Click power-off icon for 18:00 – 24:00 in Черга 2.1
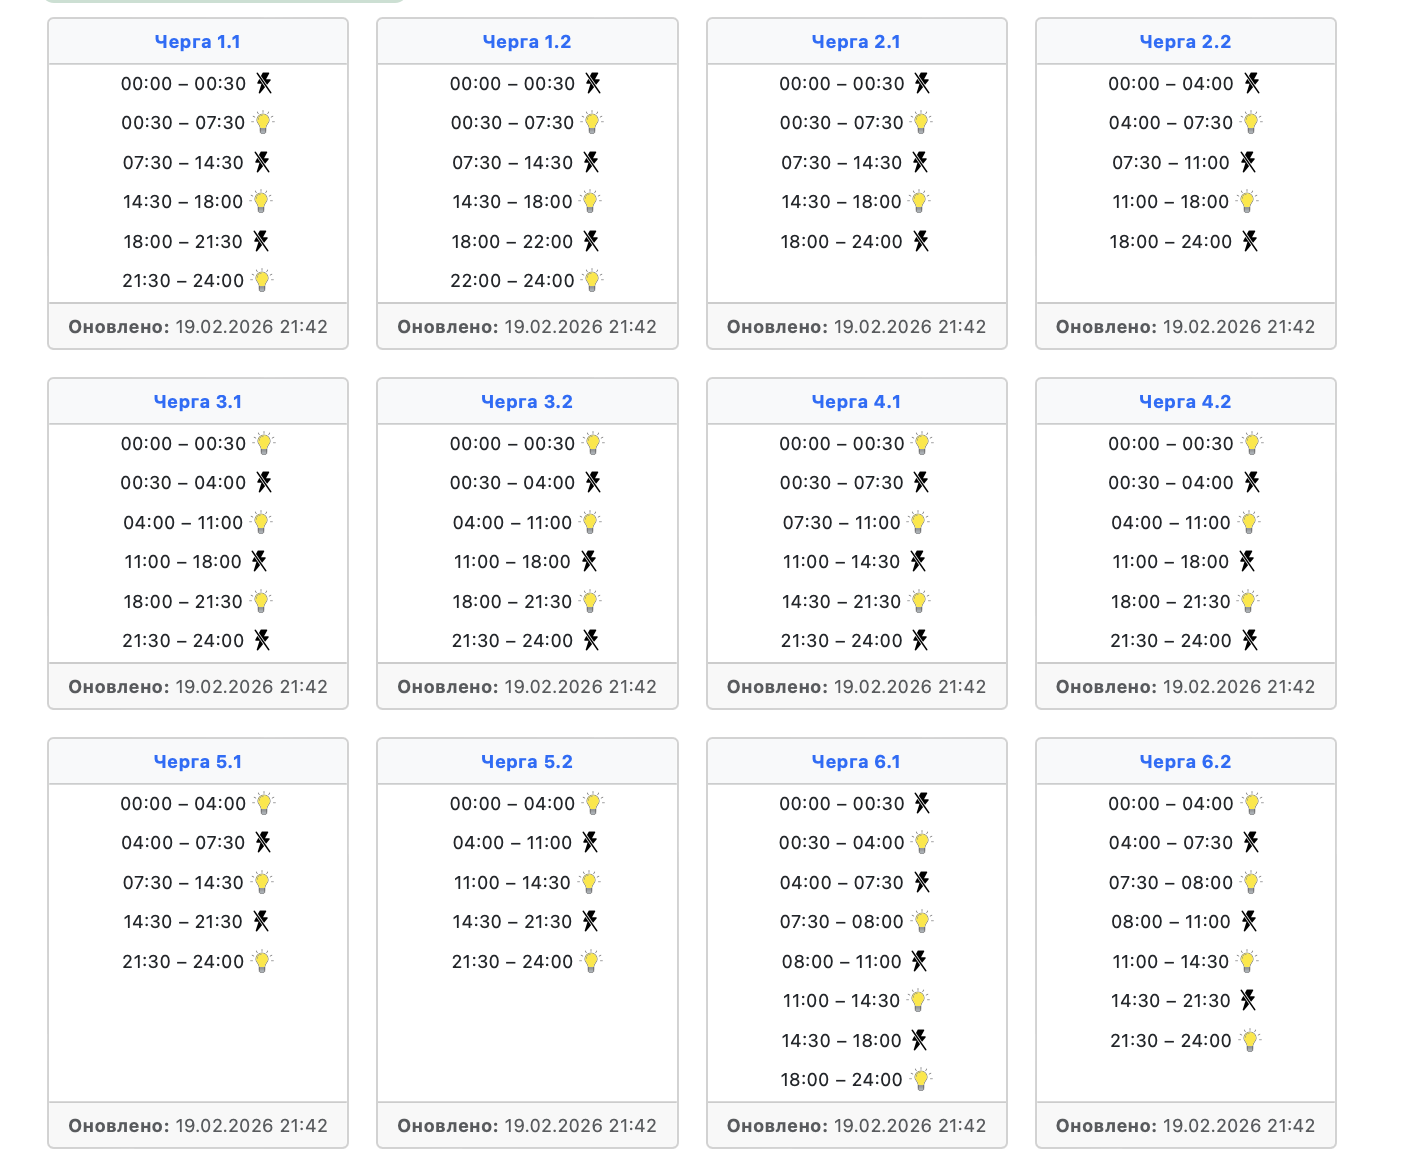1426x1172 pixels. tap(921, 241)
